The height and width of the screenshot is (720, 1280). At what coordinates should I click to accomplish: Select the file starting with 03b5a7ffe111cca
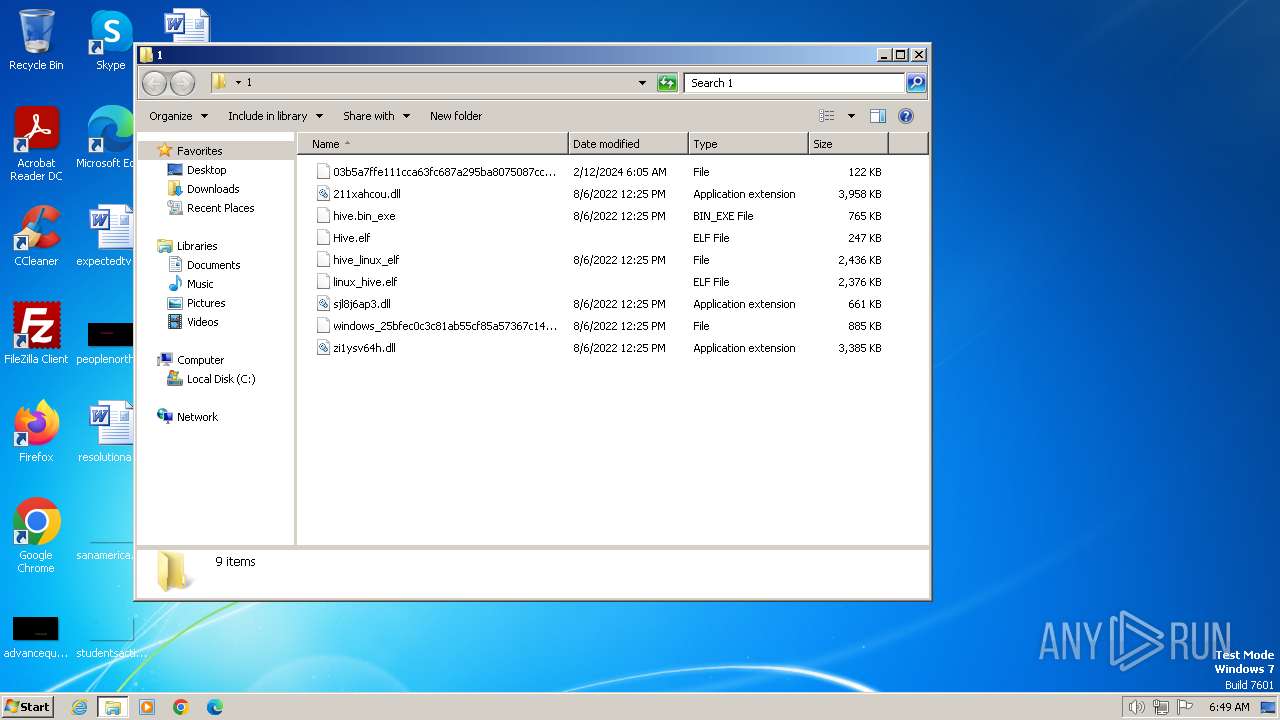[444, 172]
